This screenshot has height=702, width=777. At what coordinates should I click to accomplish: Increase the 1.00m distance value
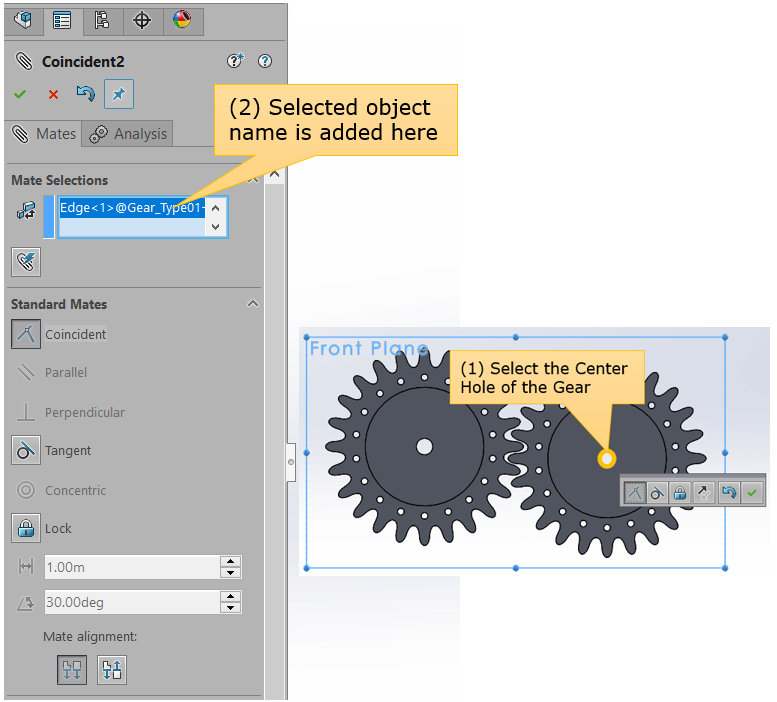pyautogui.click(x=230, y=561)
